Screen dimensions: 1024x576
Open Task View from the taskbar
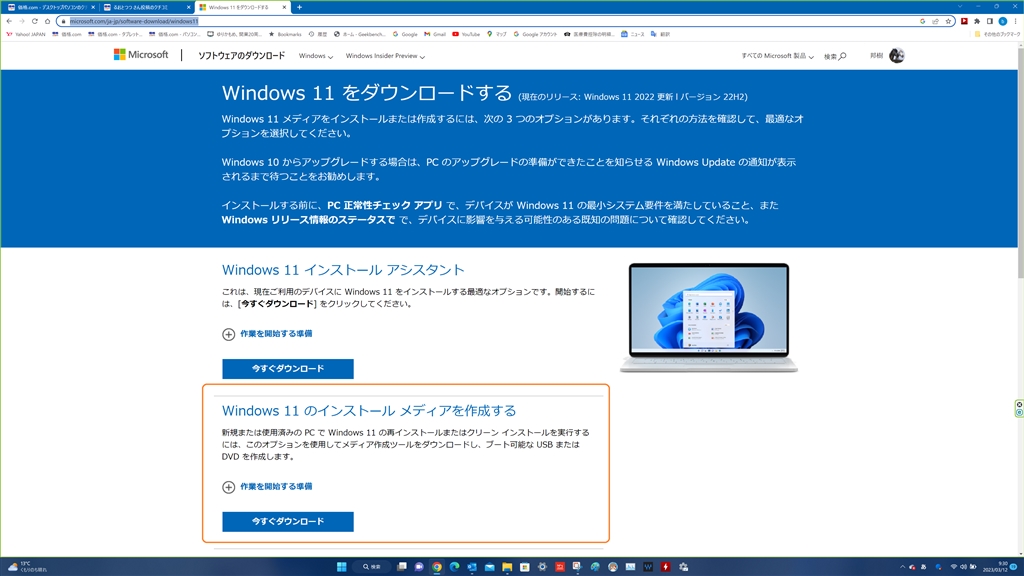(402, 567)
